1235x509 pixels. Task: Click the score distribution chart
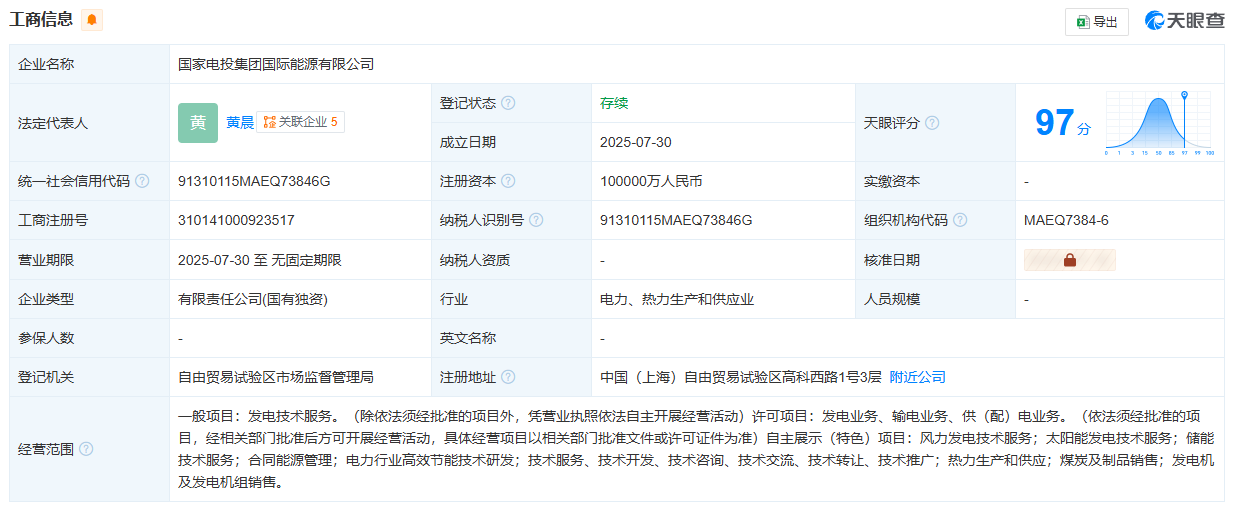(1159, 123)
